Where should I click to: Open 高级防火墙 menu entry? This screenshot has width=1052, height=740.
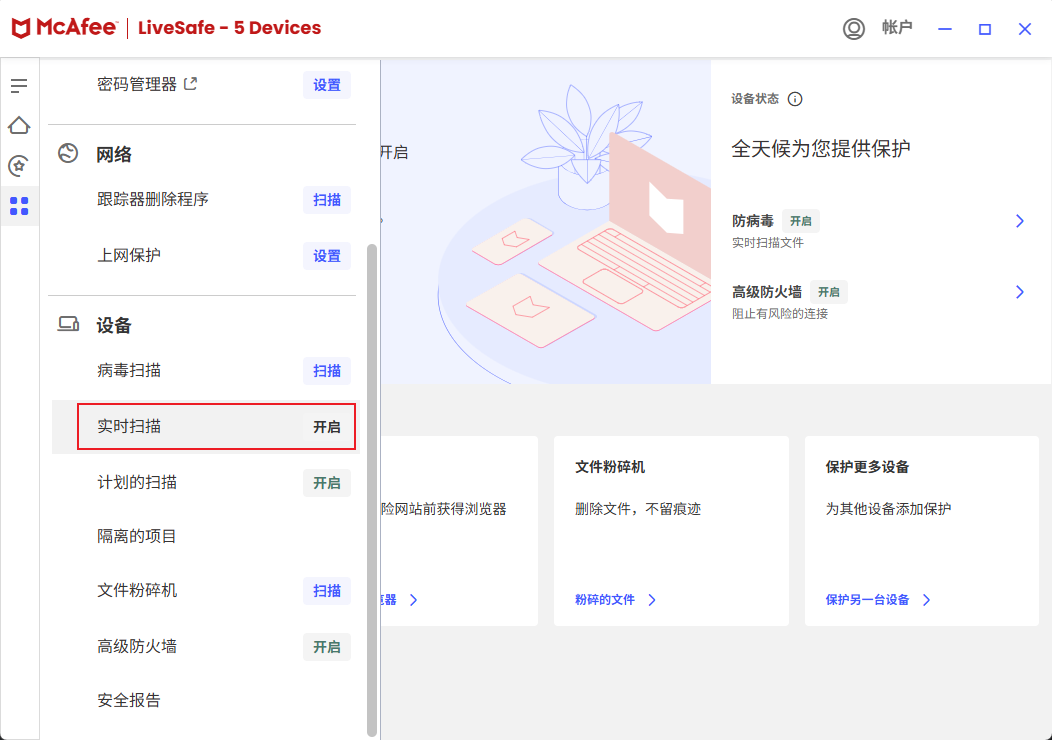coord(137,647)
